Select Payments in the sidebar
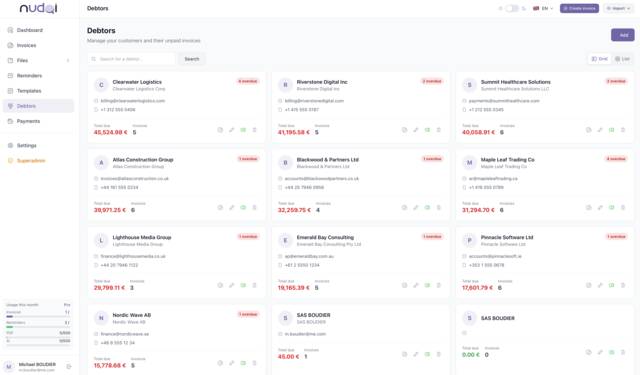The width and height of the screenshot is (640, 375). point(38,121)
